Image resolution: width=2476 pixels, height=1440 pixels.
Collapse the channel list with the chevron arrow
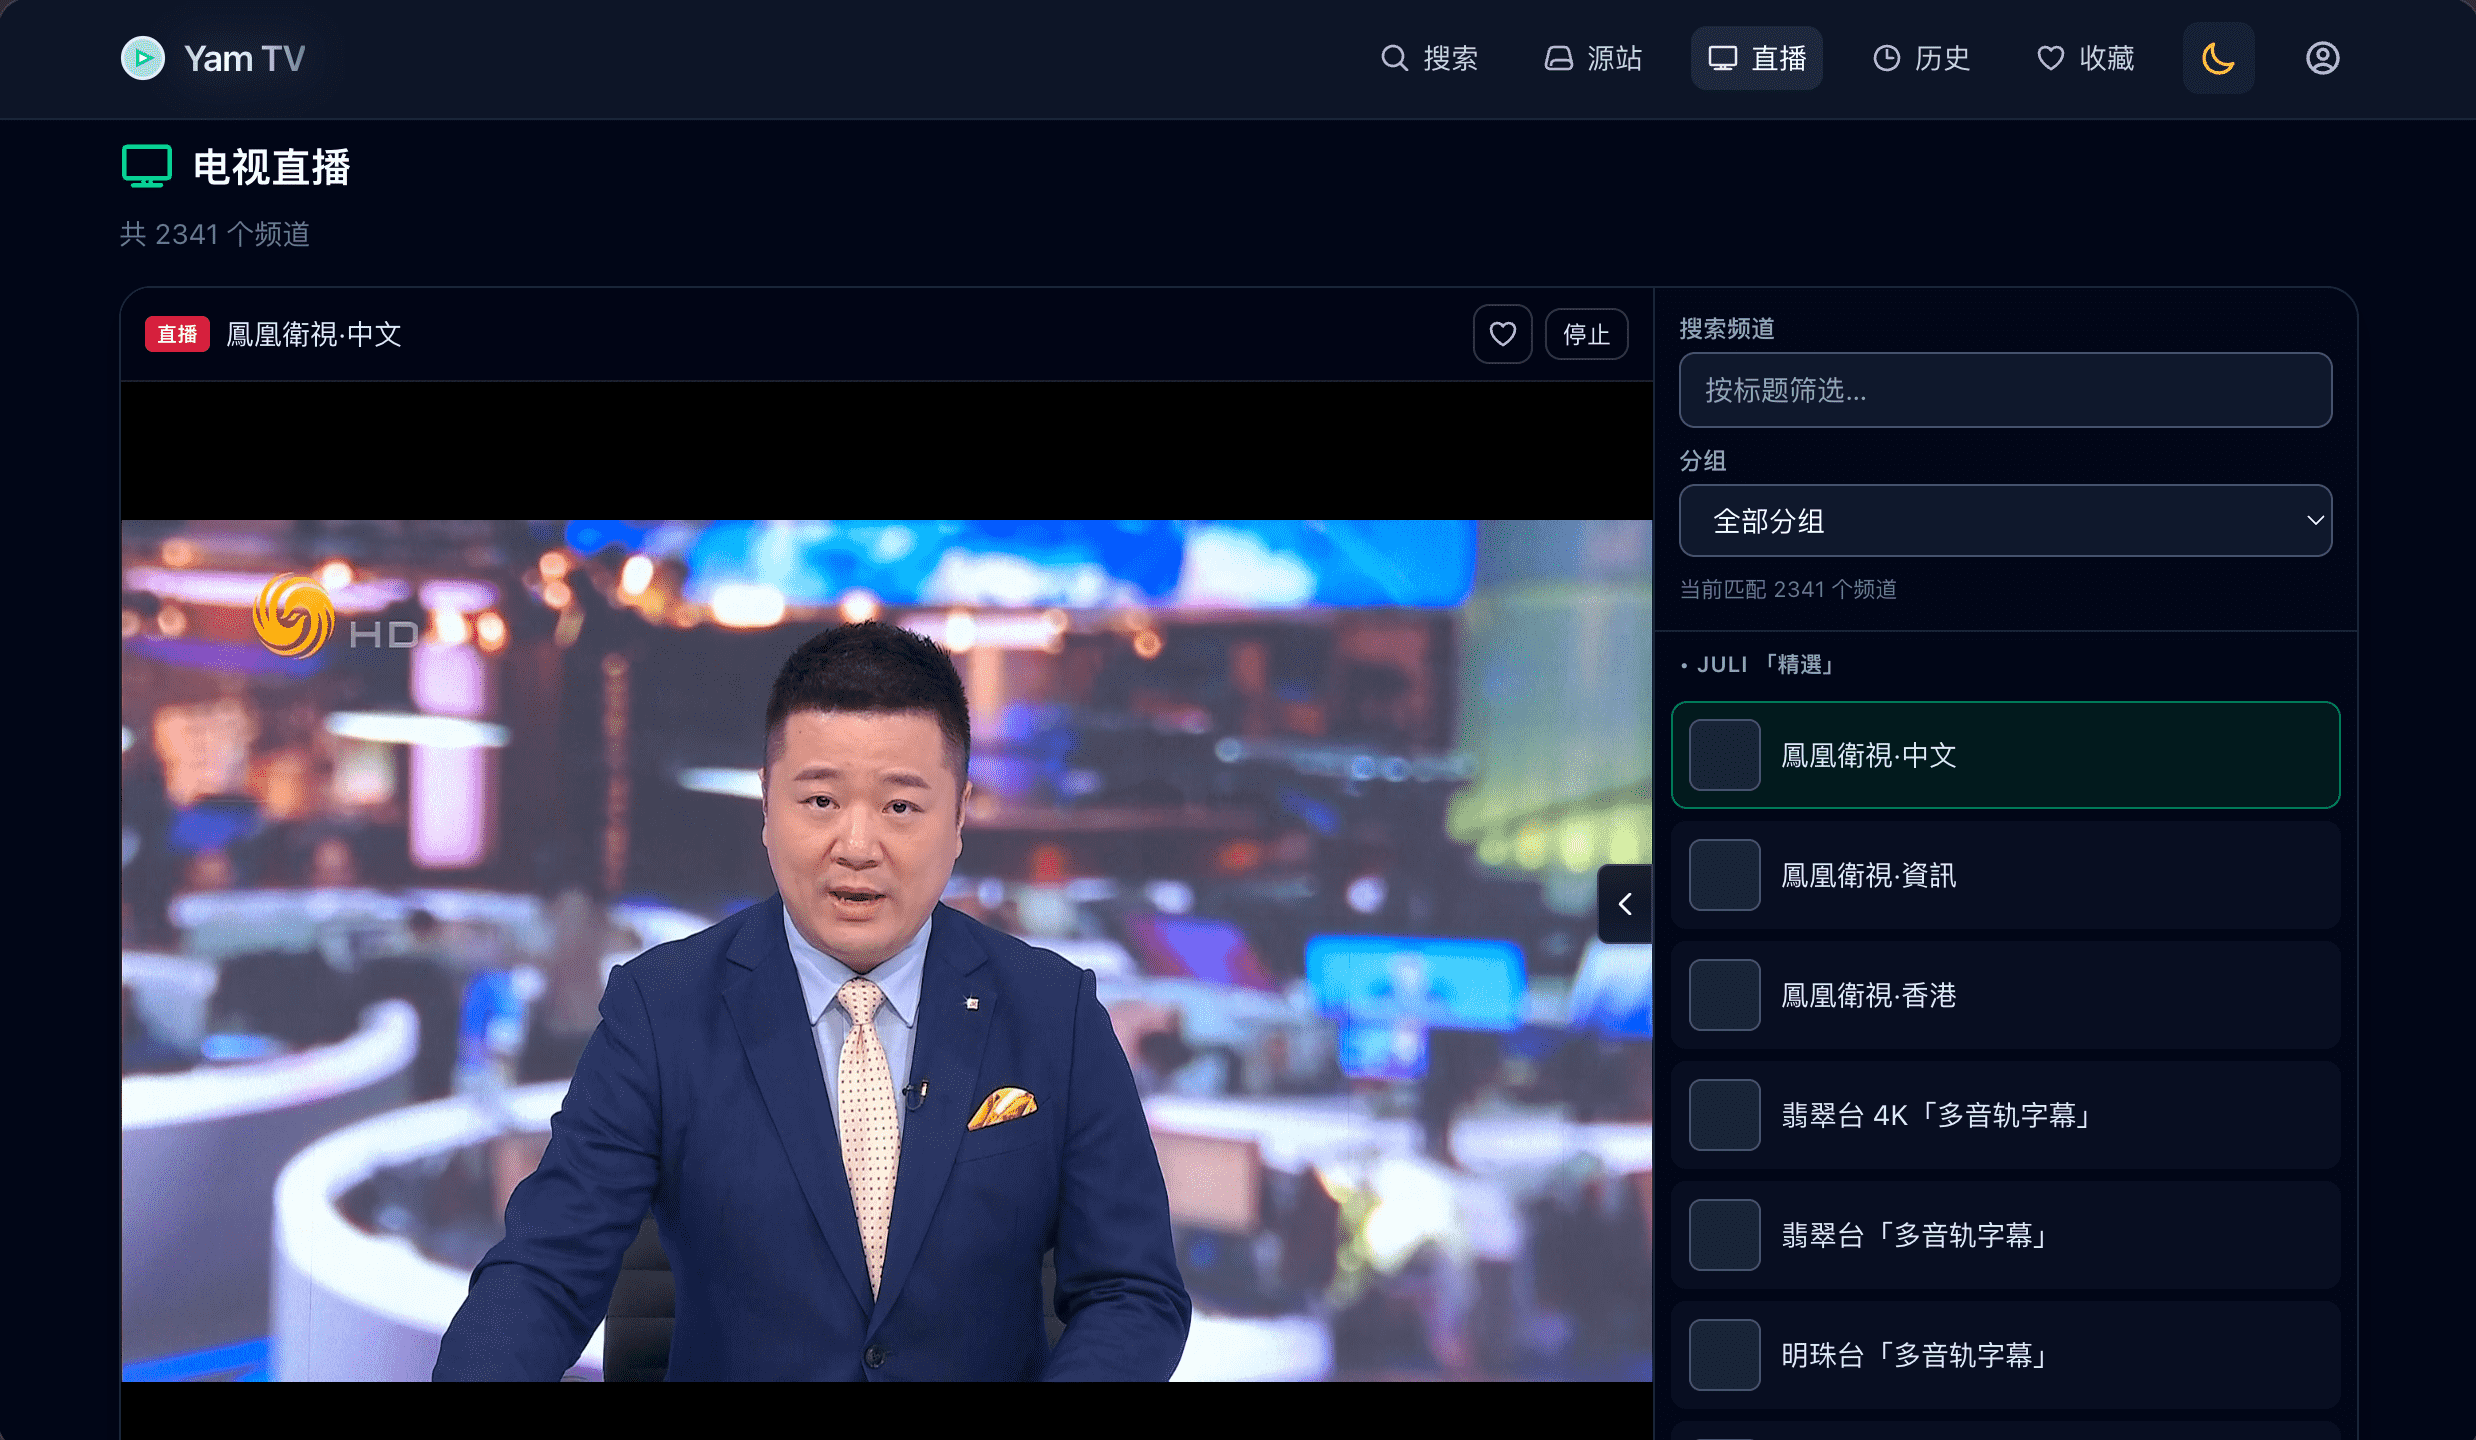click(1625, 904)
